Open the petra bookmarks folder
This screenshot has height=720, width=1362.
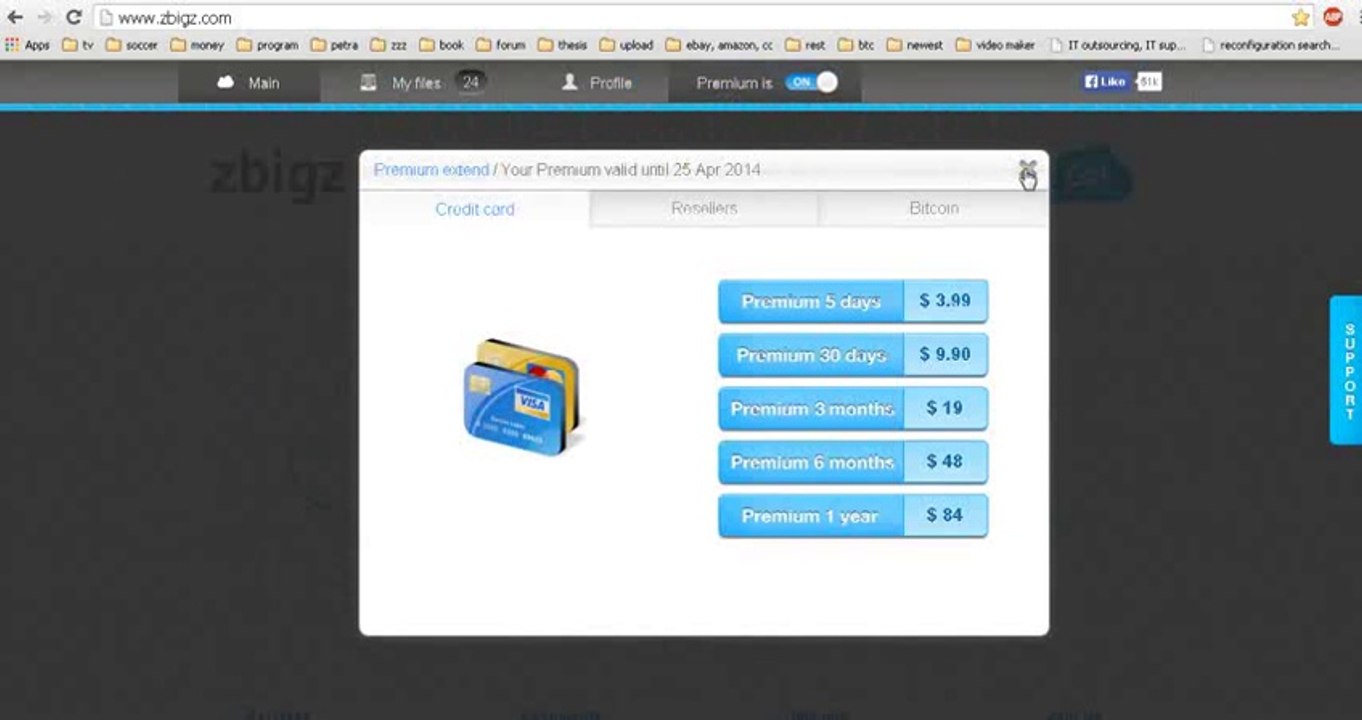click(x=334, y=45)
